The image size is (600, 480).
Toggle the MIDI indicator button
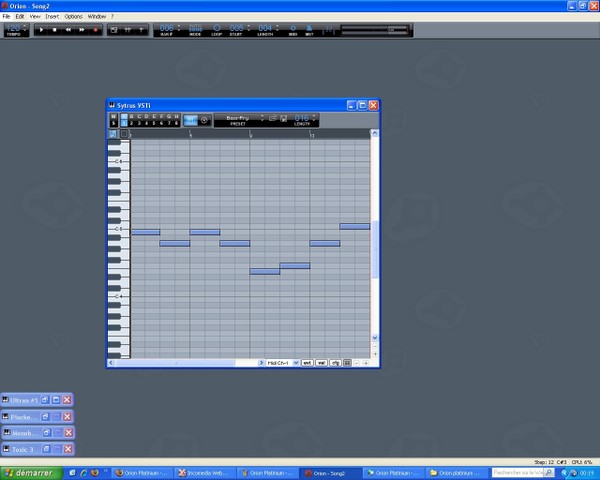point(293,29)
